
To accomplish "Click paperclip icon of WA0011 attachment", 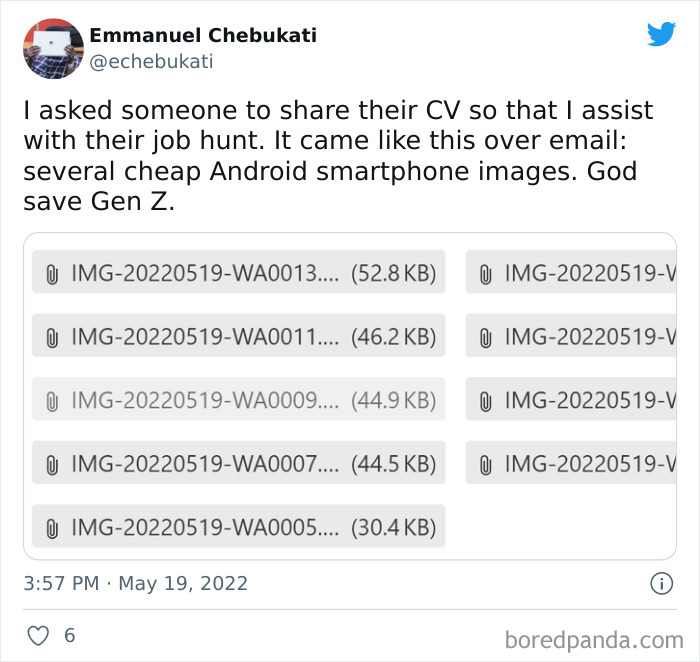I will (52, 337).
